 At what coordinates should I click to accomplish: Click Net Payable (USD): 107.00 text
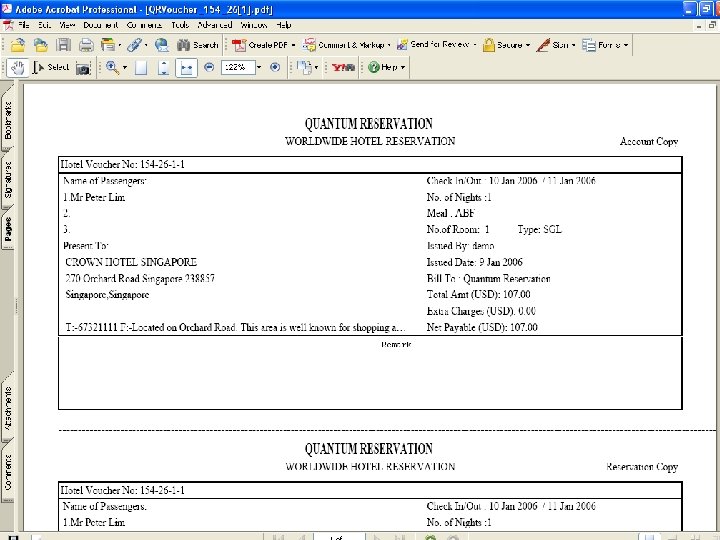point(482,327)
